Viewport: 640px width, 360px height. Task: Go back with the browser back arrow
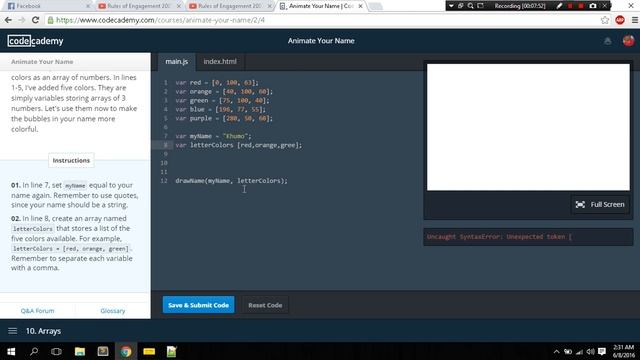click(x=8, y=20)
